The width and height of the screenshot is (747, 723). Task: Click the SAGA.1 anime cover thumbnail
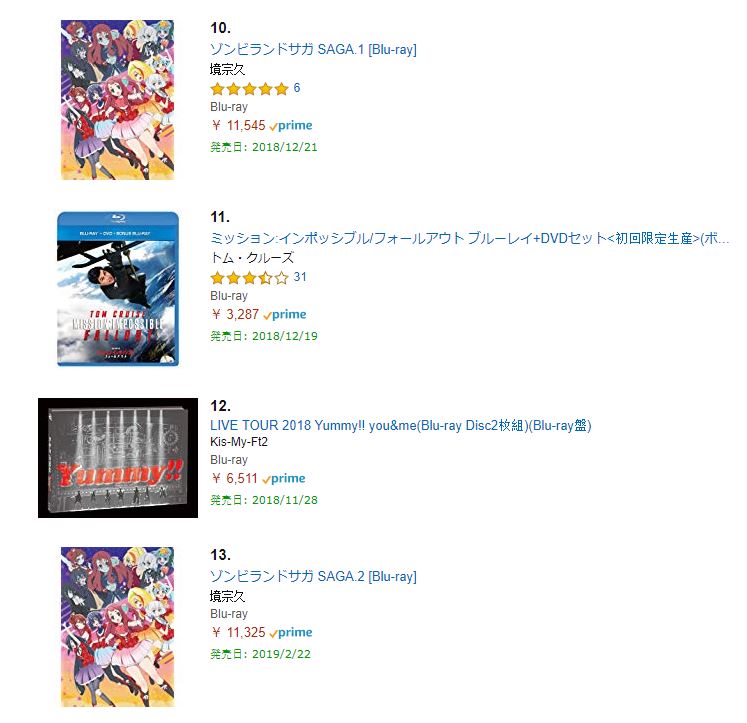pos(118,100)
